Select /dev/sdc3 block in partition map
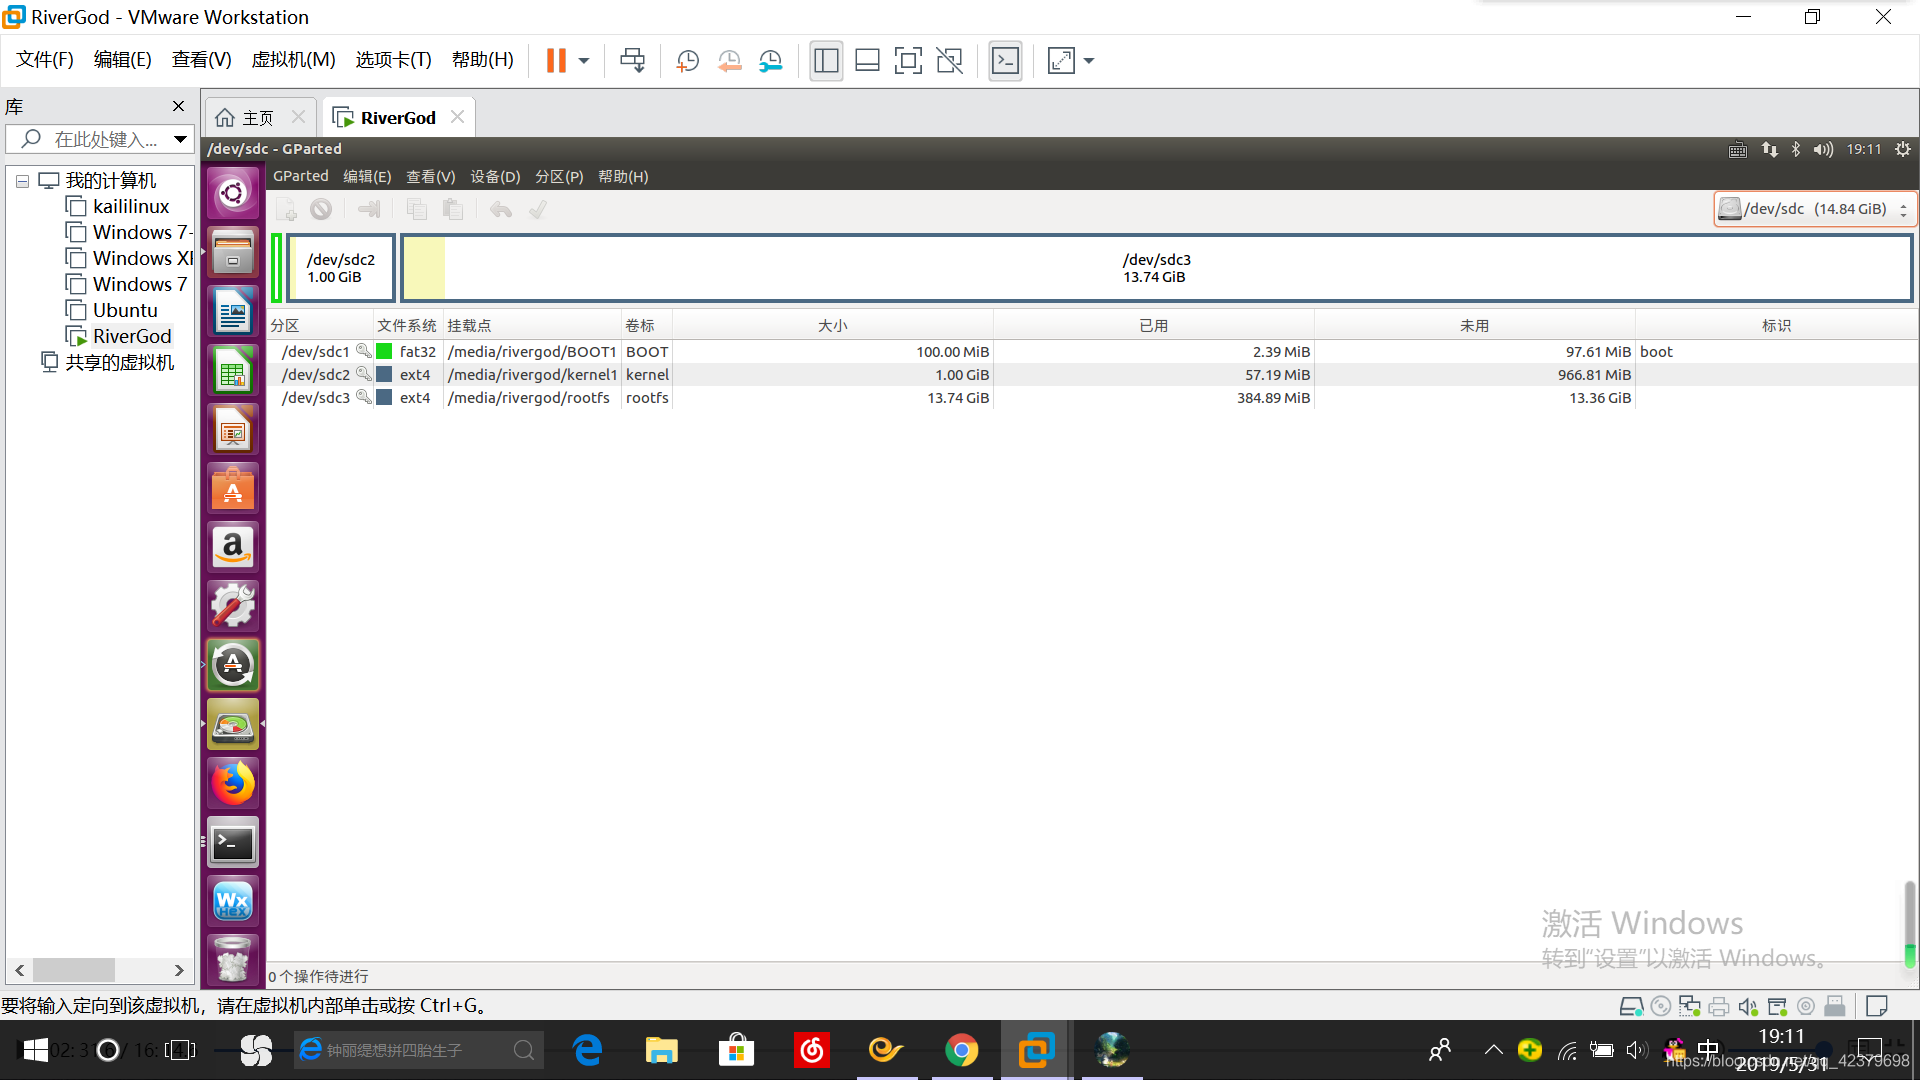1920x1080 pixels. pos(1157,268)
